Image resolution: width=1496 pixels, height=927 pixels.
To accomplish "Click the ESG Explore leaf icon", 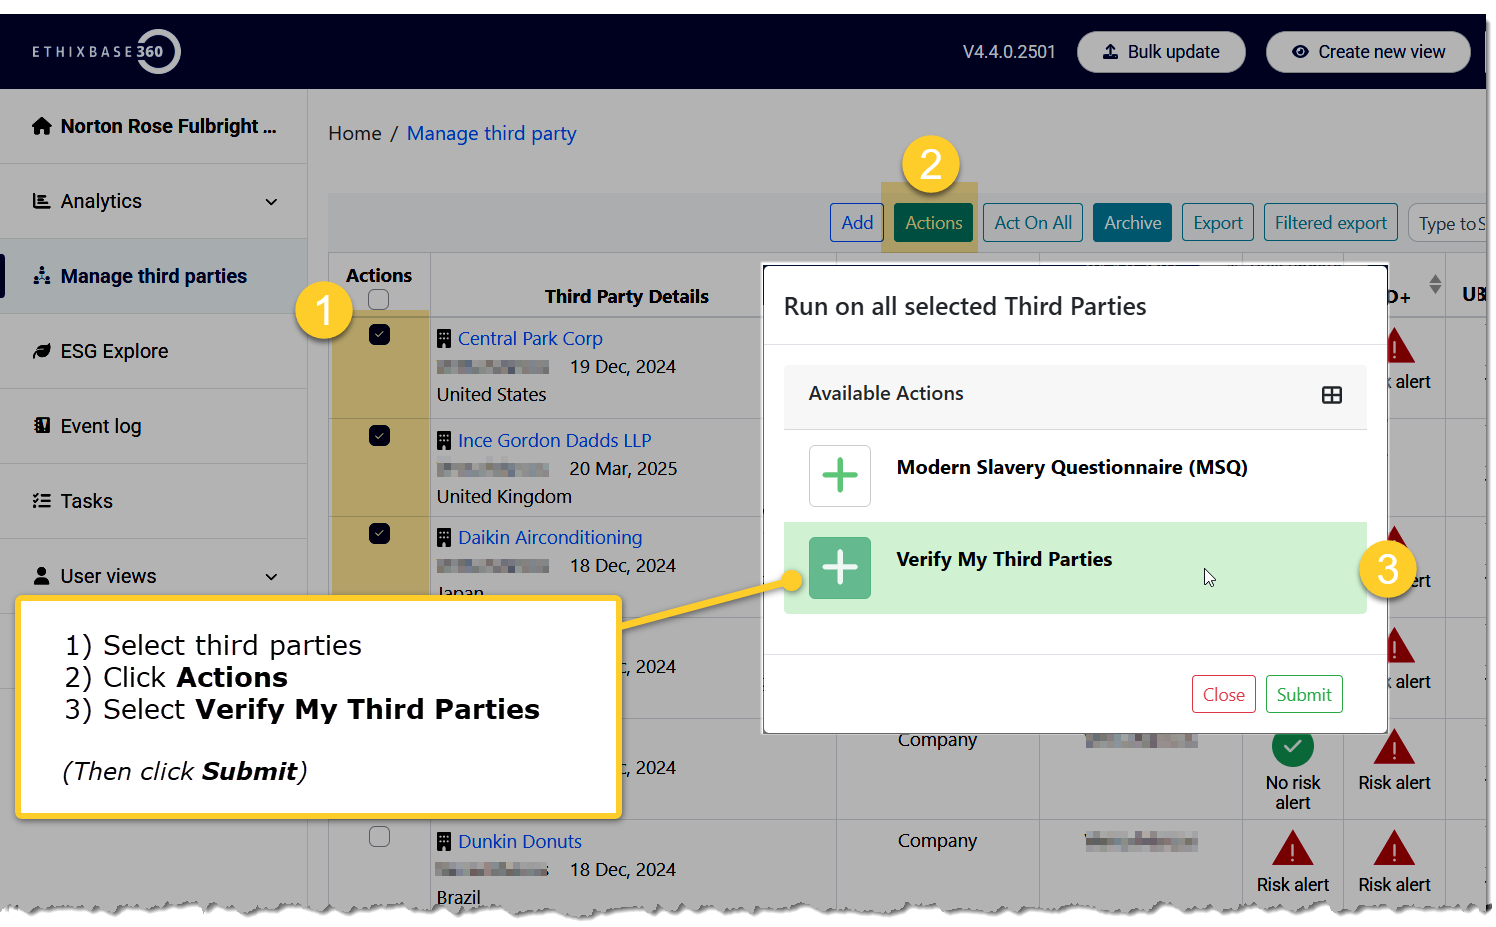I will (x=41, y=351).
